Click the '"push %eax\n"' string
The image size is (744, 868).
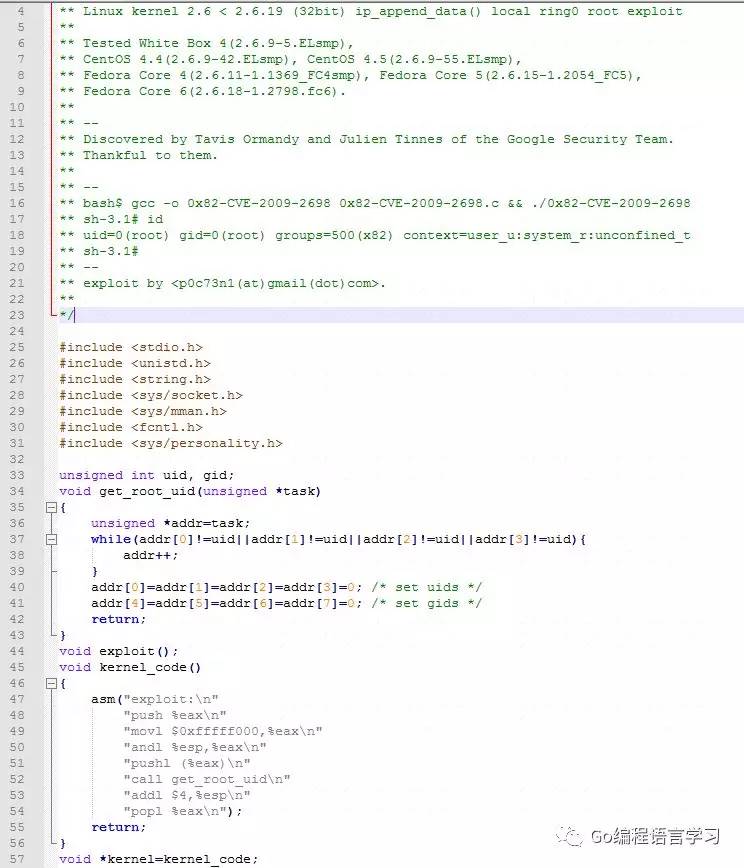coord(174,715)
